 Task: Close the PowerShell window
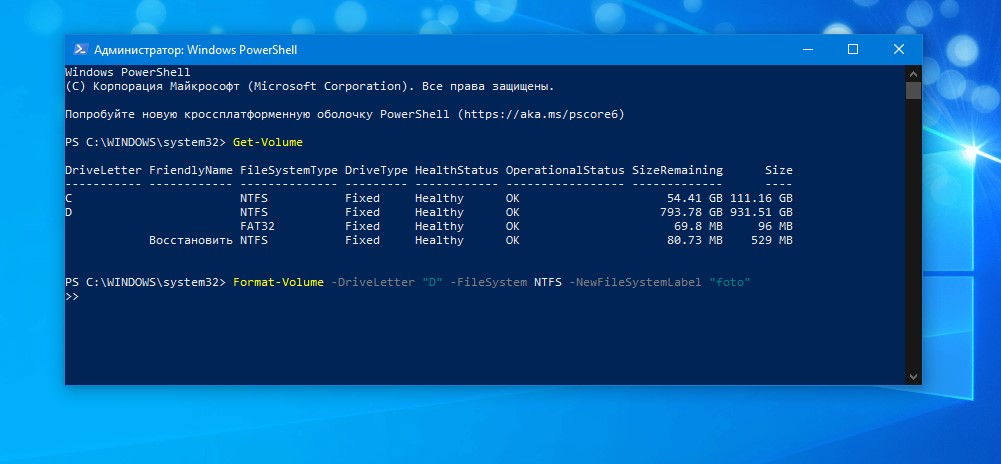899,50
